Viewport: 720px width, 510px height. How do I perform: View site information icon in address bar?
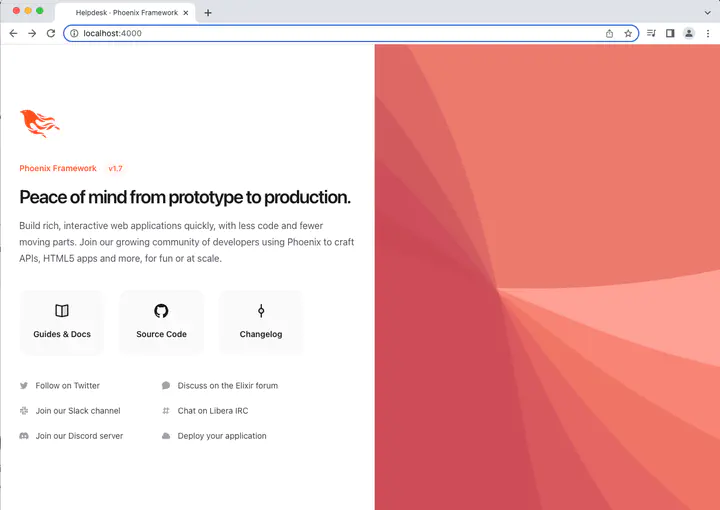click(x=74, y=33)
